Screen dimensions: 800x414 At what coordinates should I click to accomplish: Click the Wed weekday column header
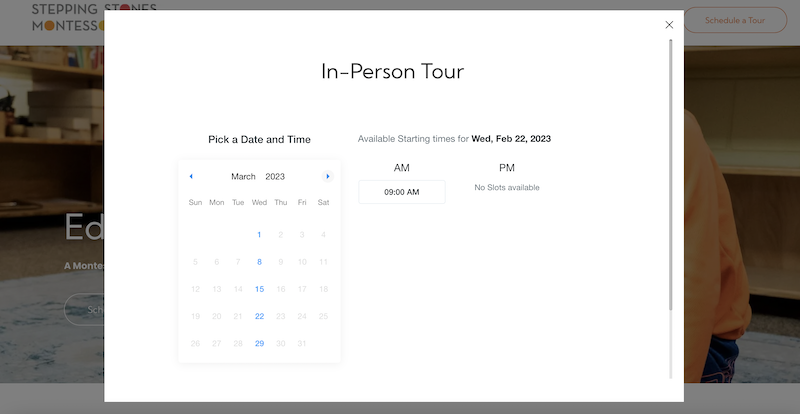point(259,203)
